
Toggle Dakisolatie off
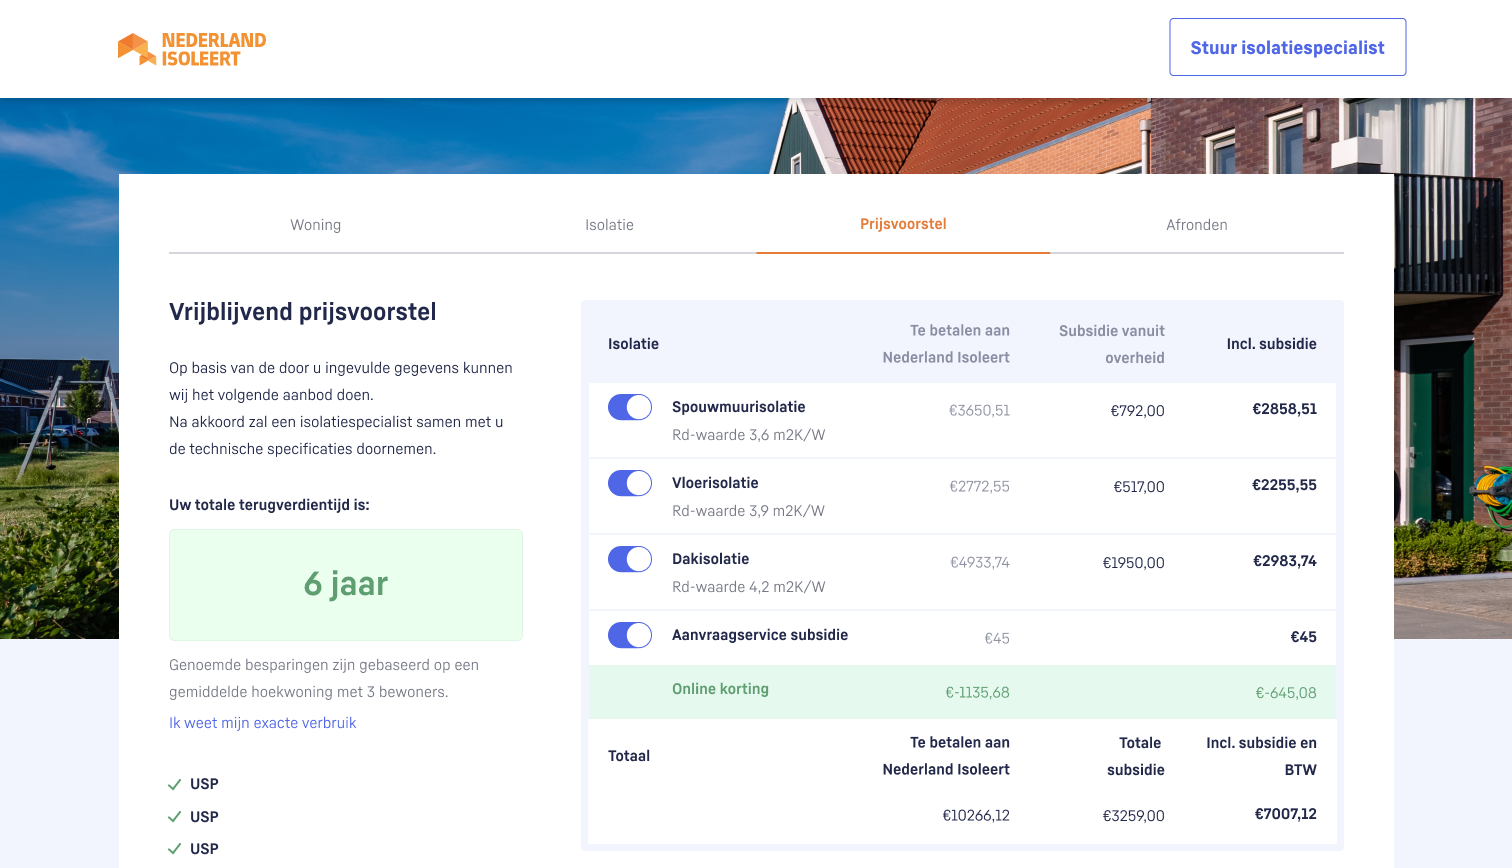(630, 559)
